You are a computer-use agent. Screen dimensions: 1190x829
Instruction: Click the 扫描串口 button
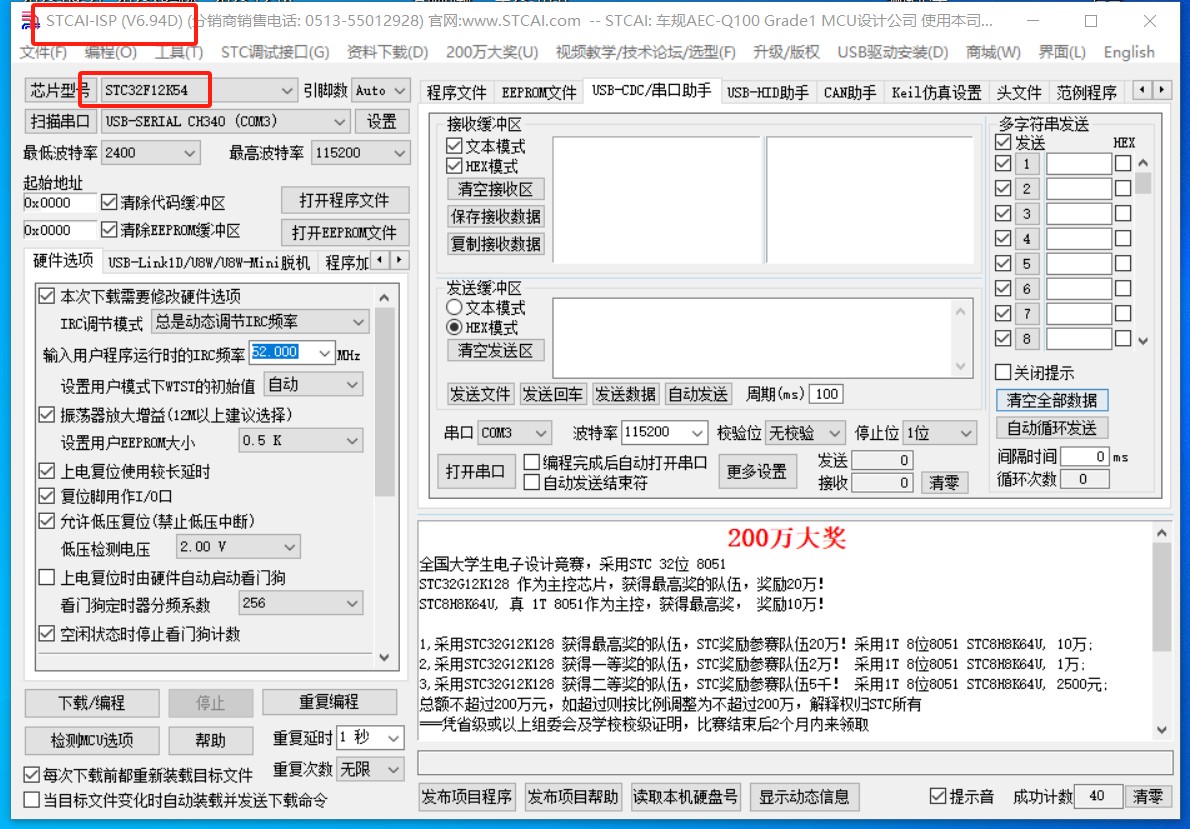point(61,121)
